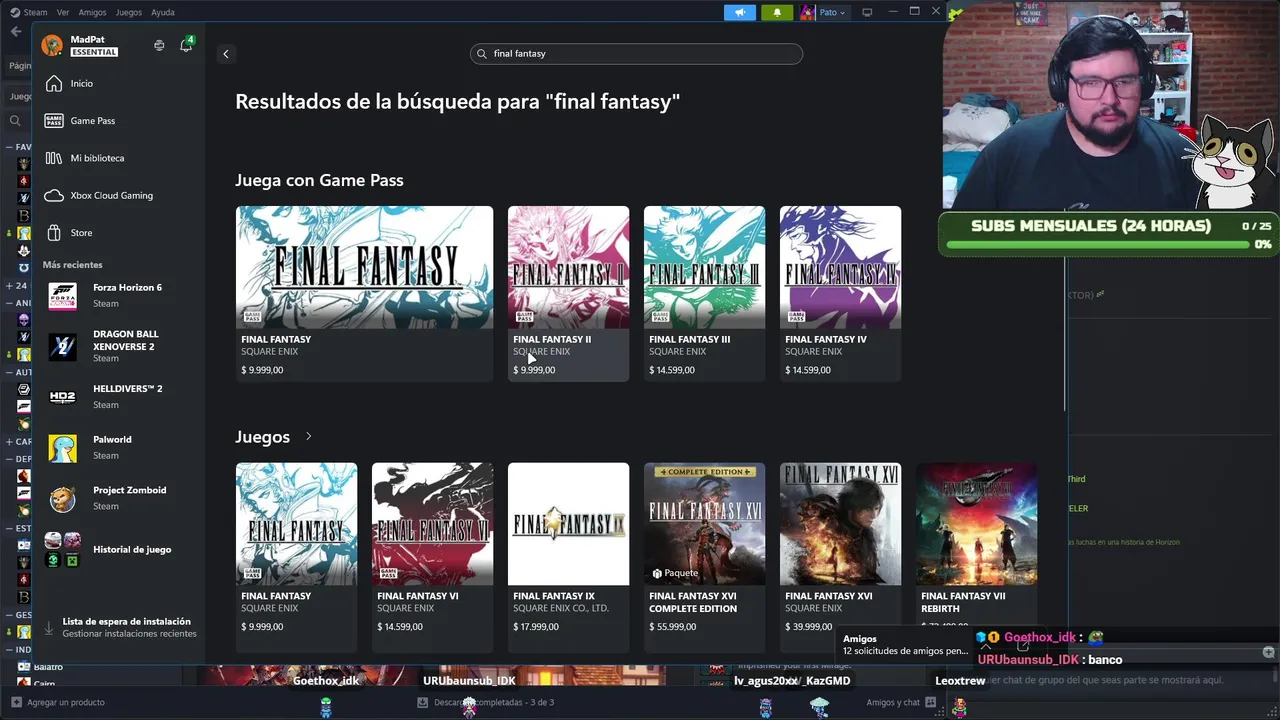This screenshot has width=1280, height=720.
Task: Open Amigos y chat text in Steam footer
Action: (893, 702)
